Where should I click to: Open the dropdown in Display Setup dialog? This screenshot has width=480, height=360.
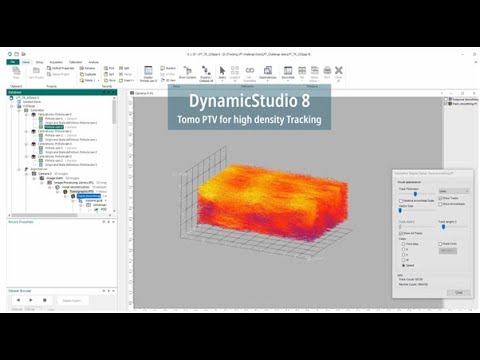[x=454, y=191]
